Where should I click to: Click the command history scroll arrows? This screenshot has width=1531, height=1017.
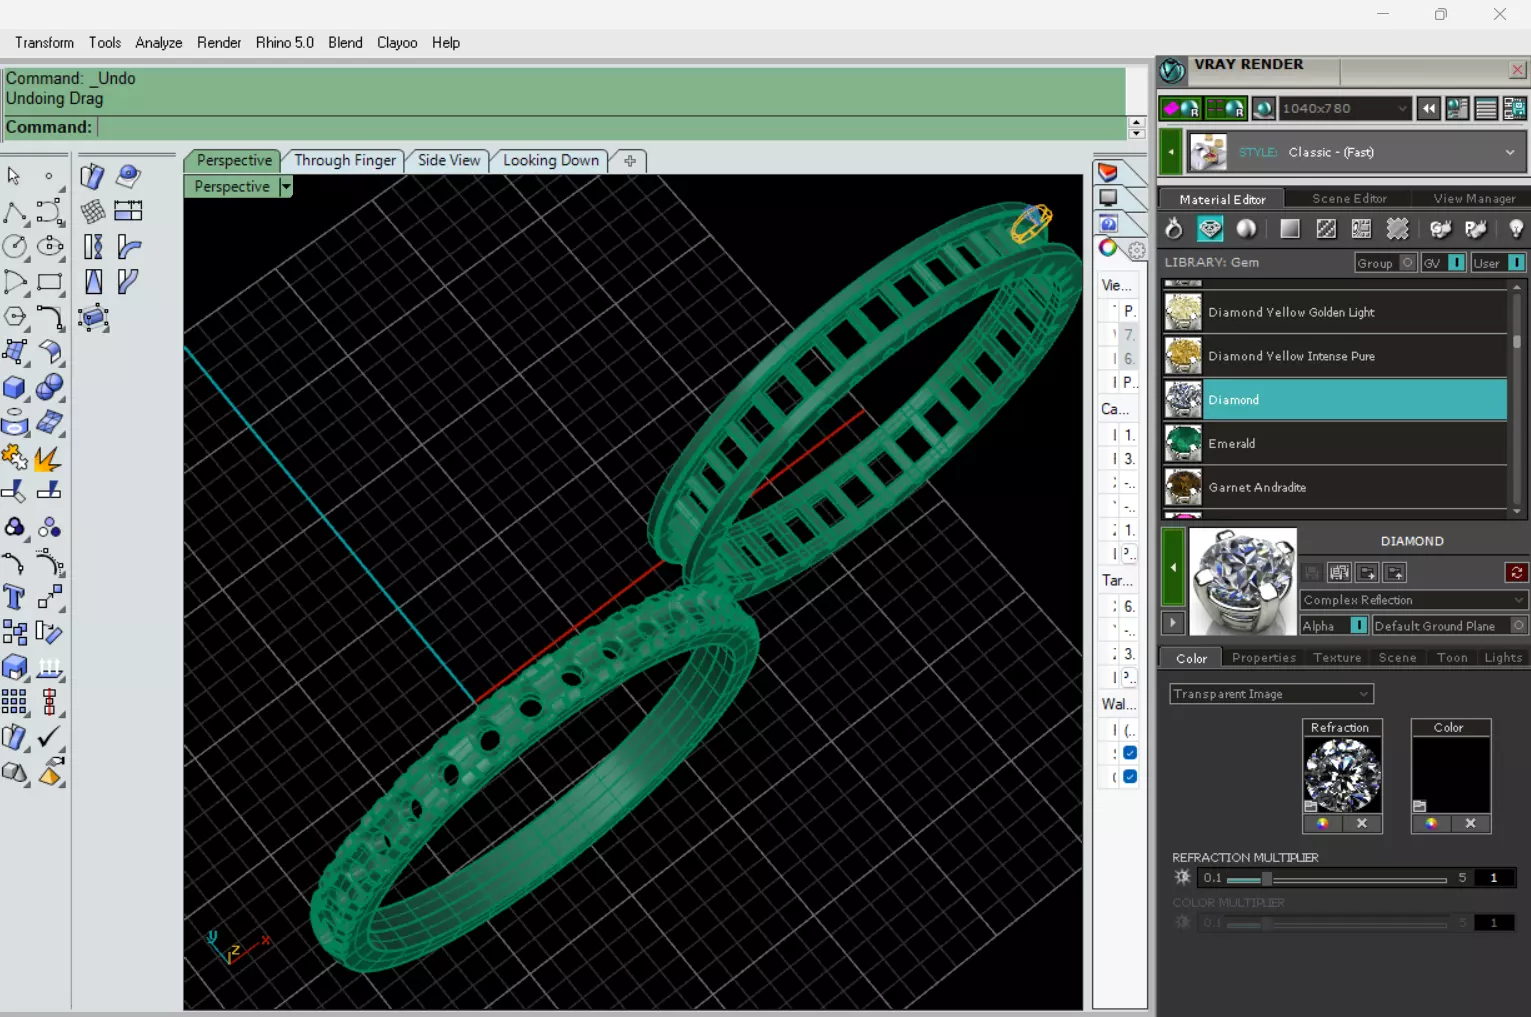[x=1136, y=128]
